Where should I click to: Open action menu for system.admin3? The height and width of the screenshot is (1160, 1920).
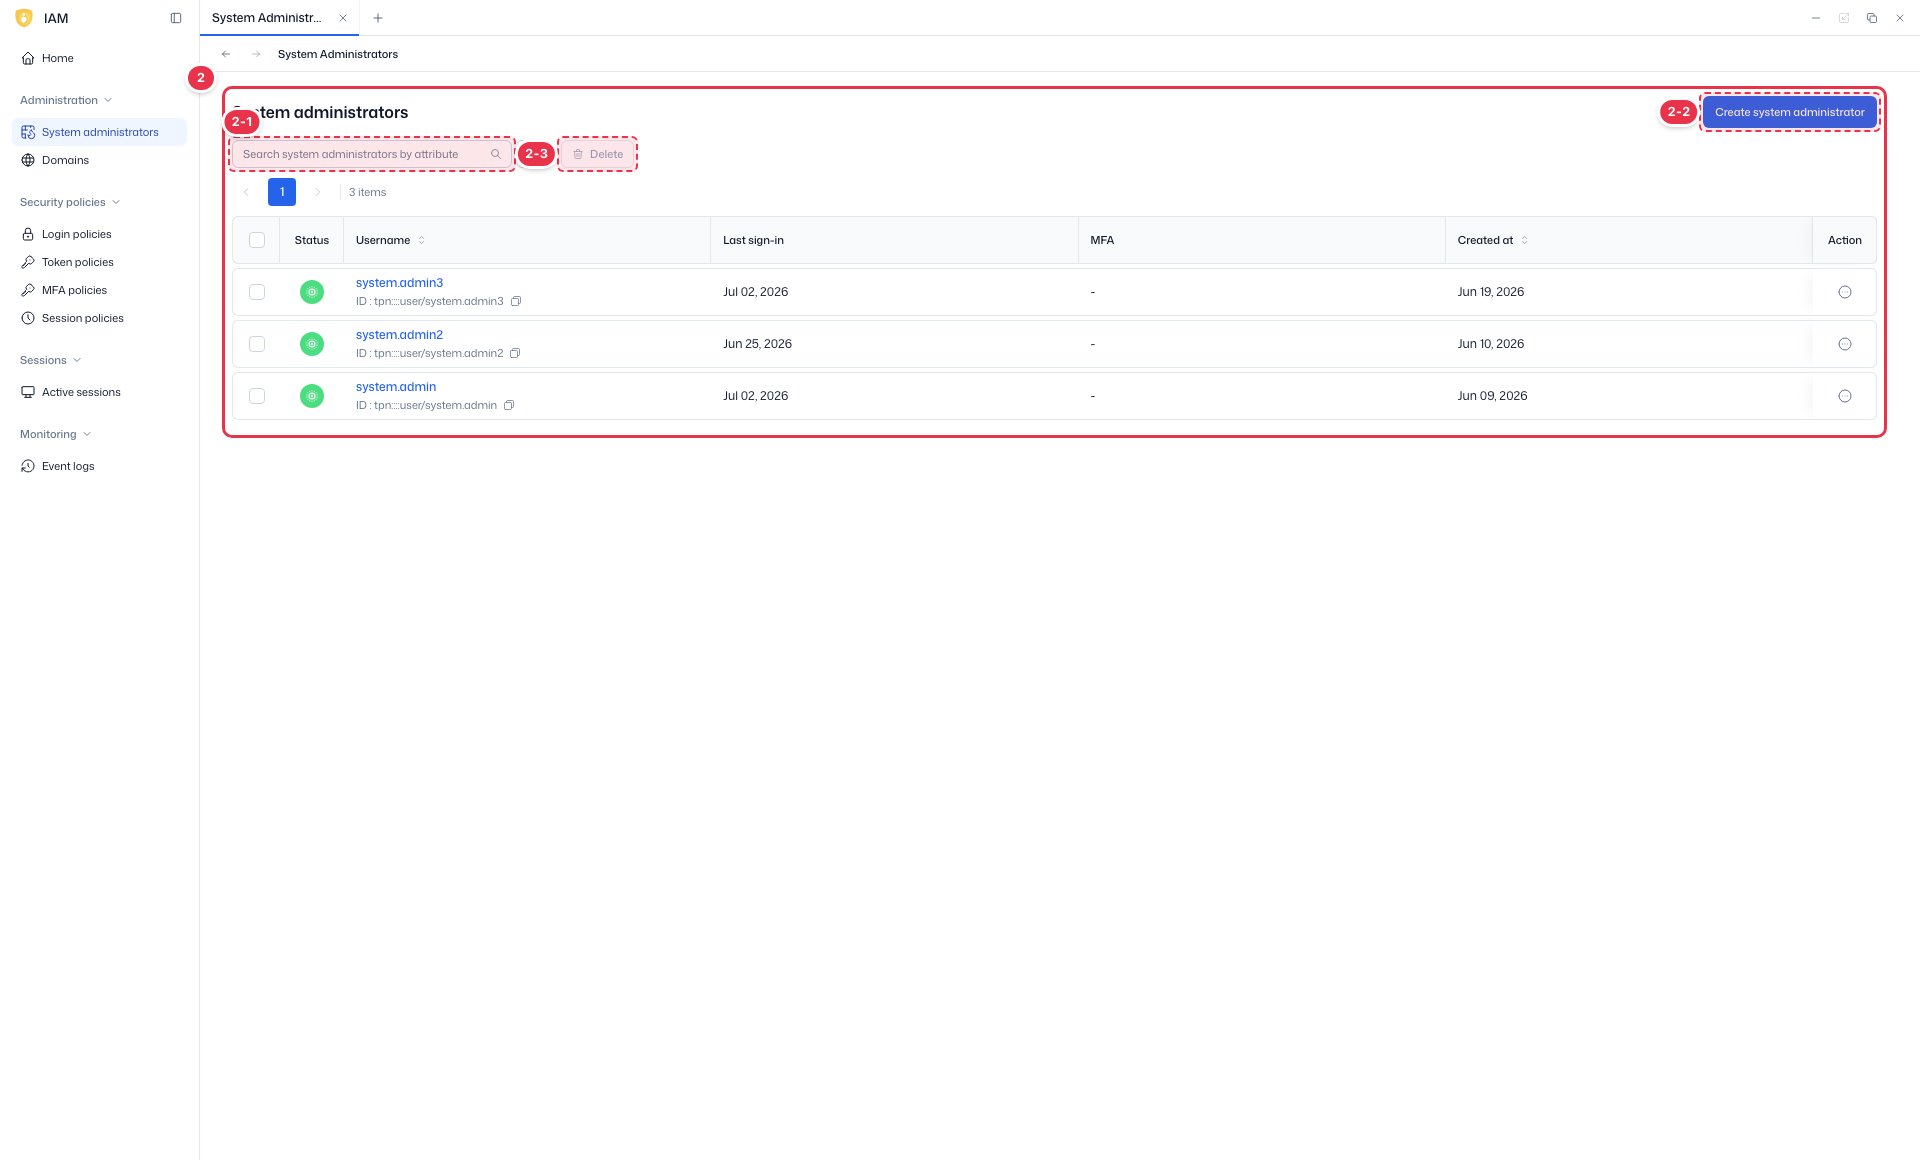(1845, 292)
